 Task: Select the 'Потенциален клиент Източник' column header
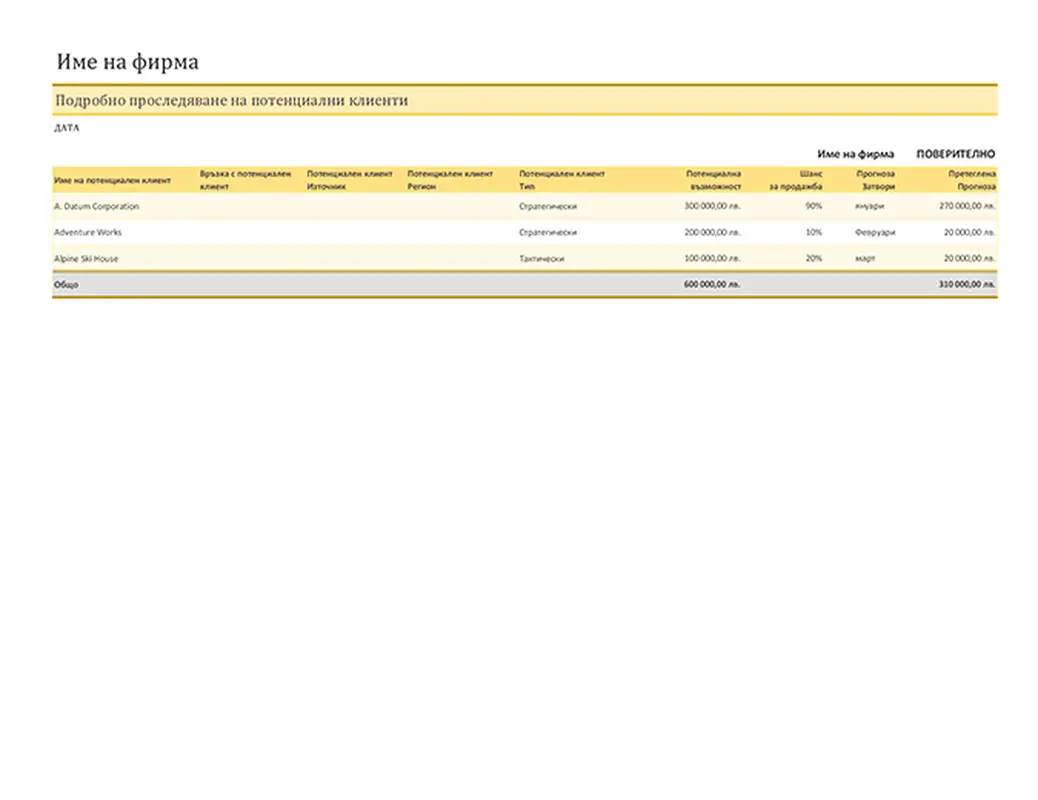coord(349,180)
